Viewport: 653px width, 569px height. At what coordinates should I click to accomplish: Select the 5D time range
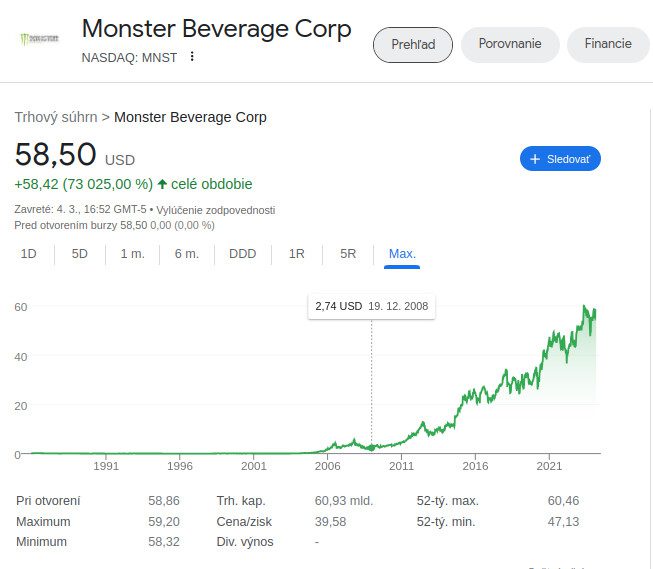pos(80,254)
